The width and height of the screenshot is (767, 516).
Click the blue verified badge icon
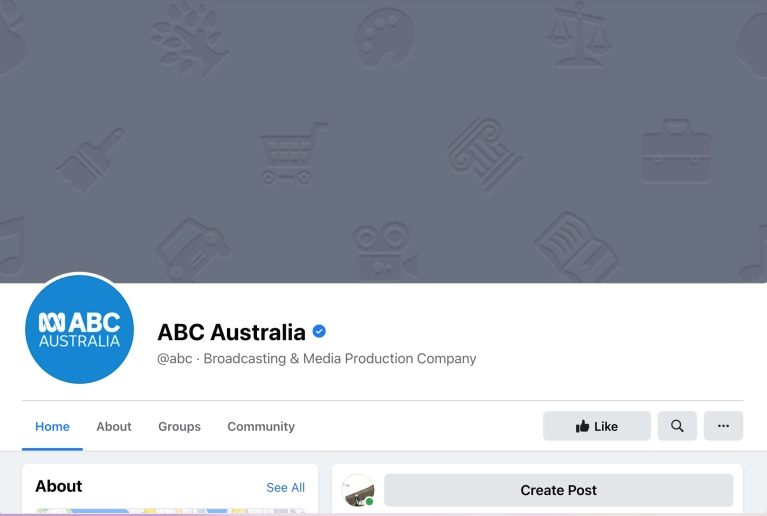coord(319,332)
